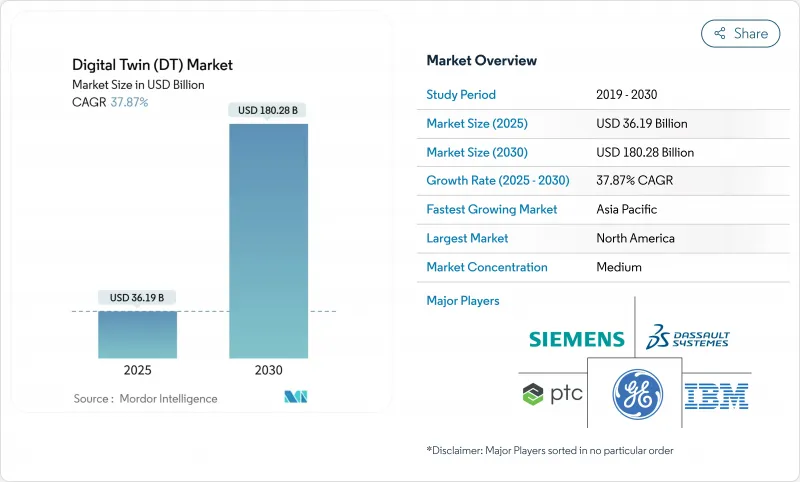Image resolution: width=800 pixels, height=482 pixels.
Task: Click the Market Concentration Medium value
Action: (x=618, y=268)
